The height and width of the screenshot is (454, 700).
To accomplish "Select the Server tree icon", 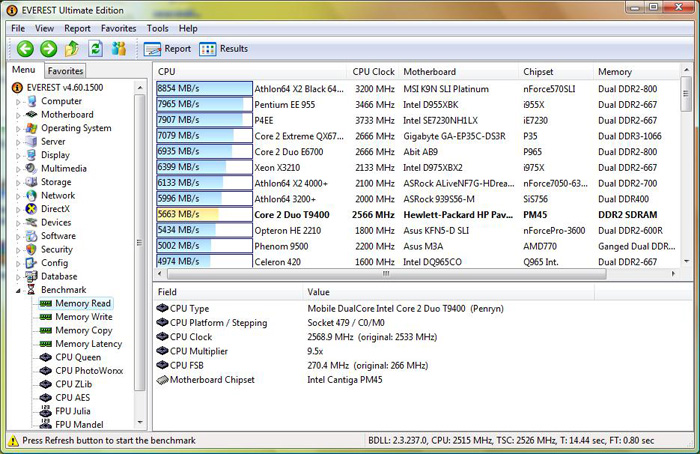I will [x=32, y=142].
